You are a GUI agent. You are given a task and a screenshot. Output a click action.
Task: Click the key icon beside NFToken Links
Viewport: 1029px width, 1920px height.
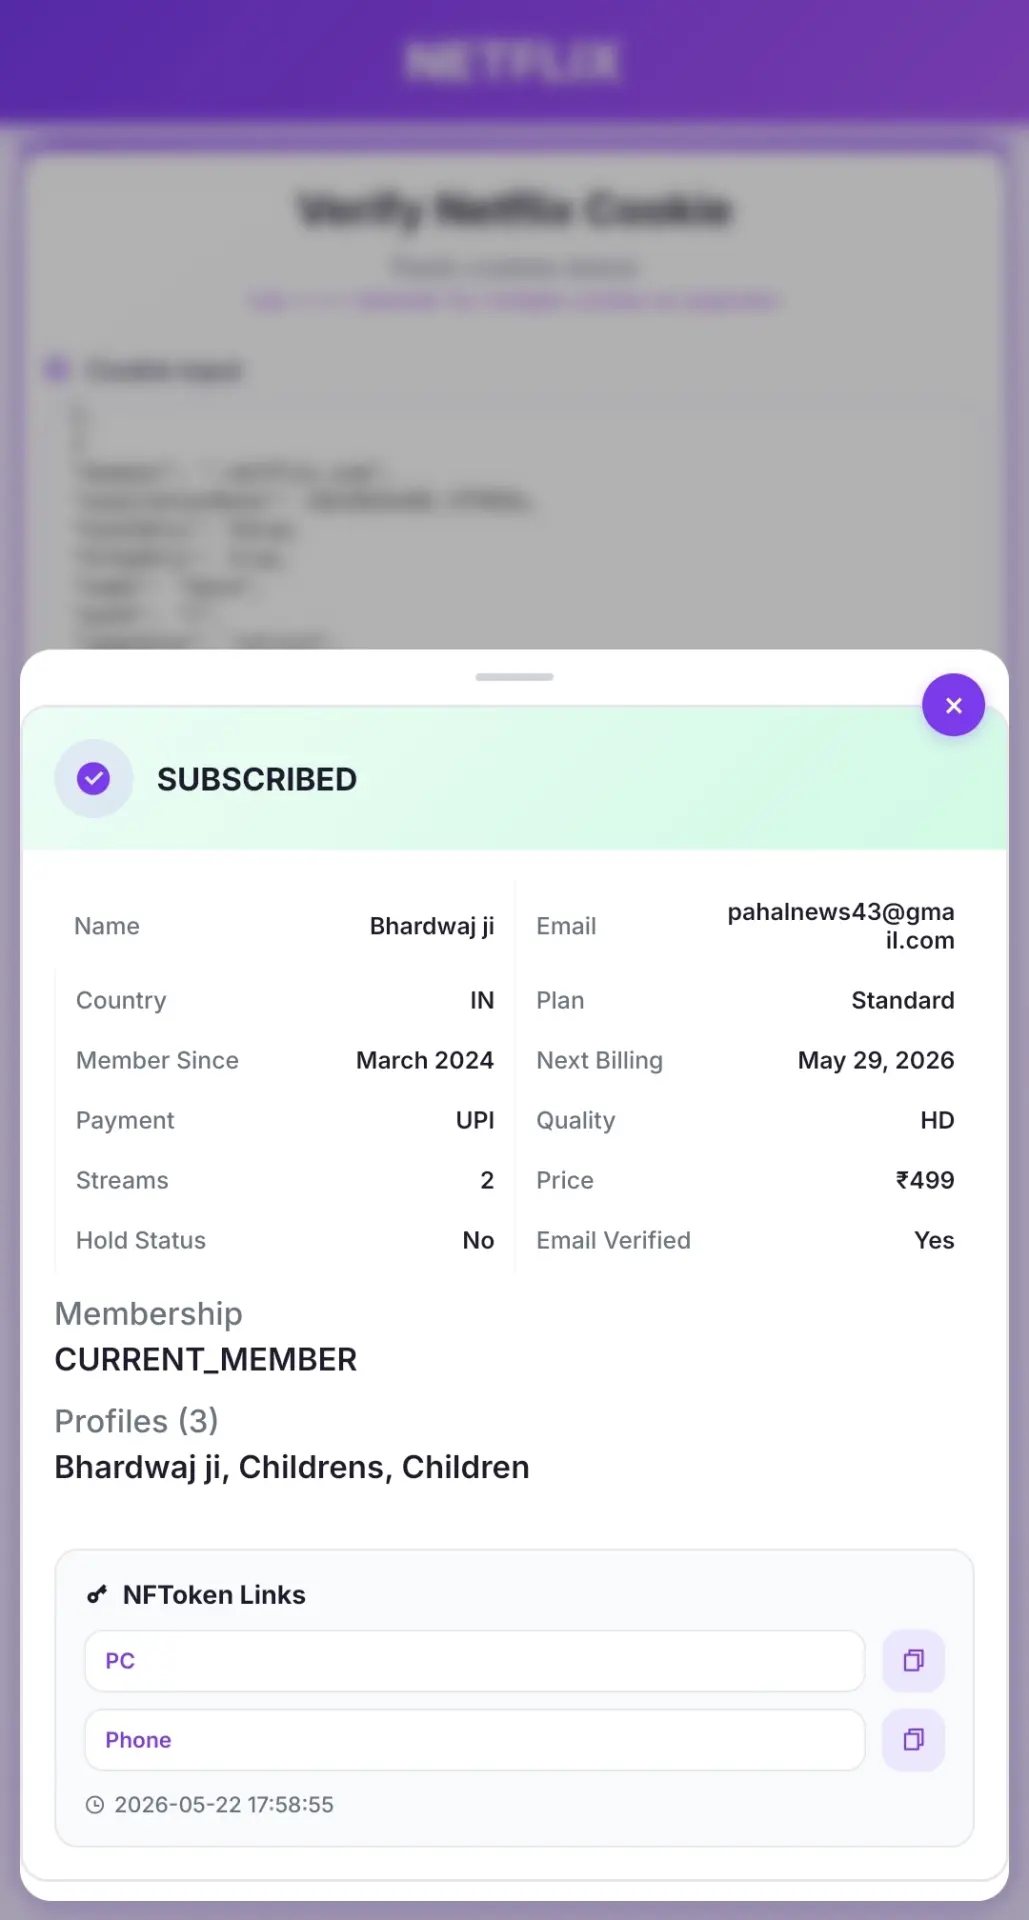coord(97,1595)
